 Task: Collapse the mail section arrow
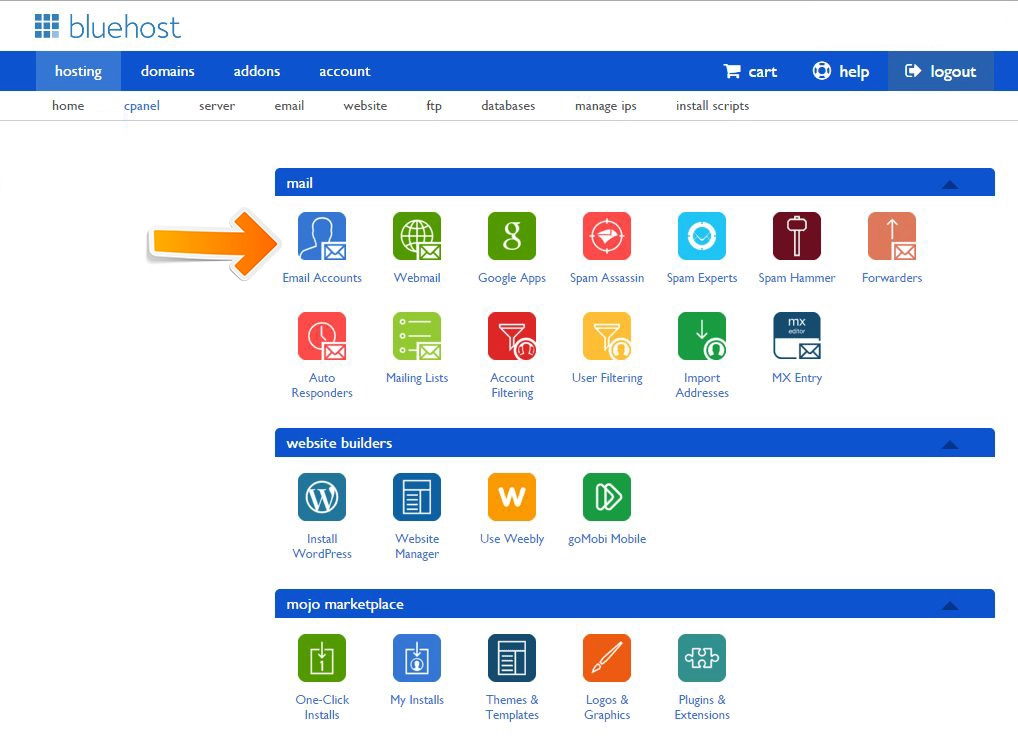tap(950, 184)
